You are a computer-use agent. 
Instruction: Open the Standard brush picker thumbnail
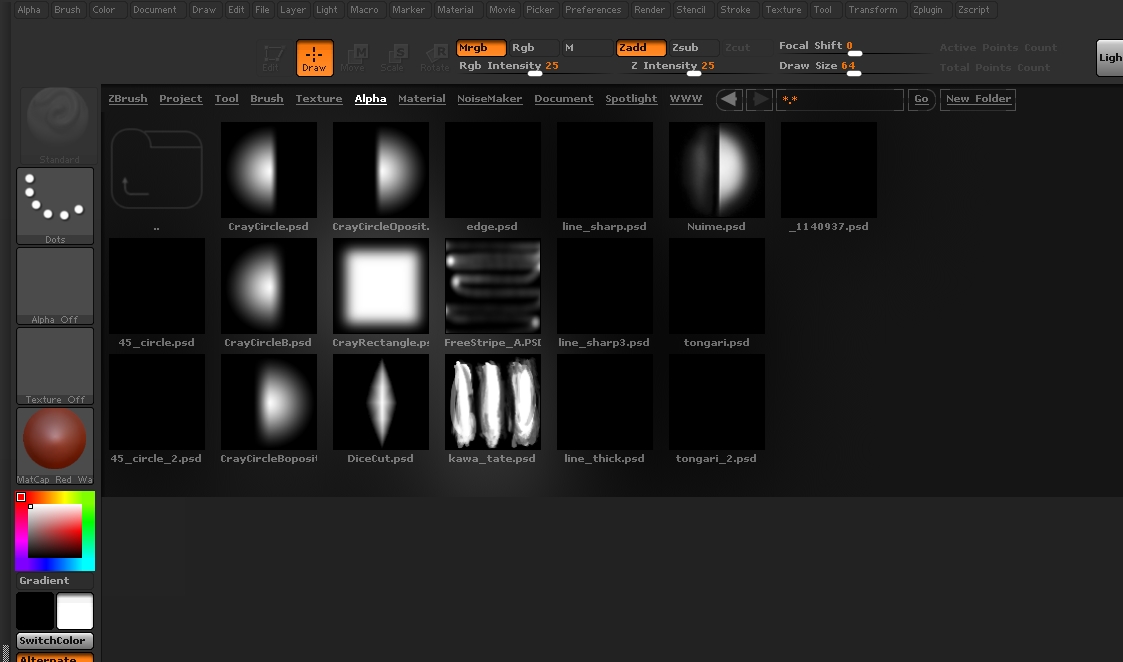[x=55, y=122]
